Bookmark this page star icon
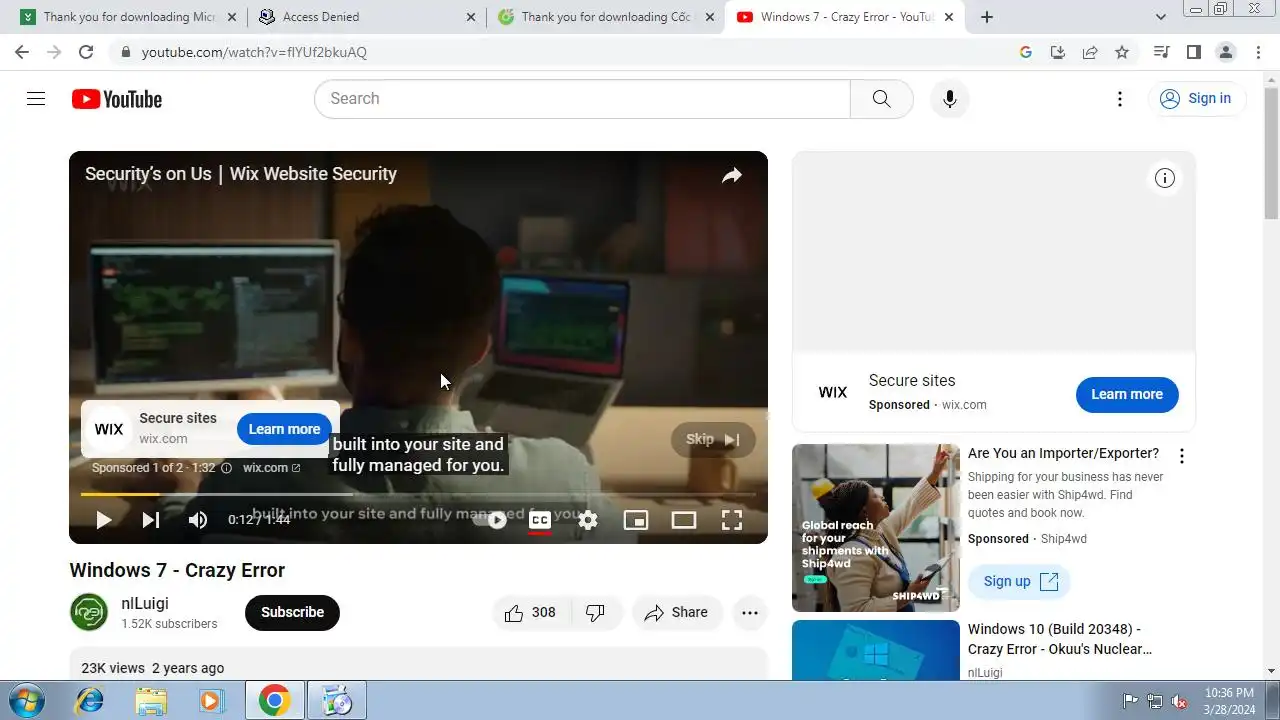This screenshot has height=720, width=1280. coord(1122,52)
